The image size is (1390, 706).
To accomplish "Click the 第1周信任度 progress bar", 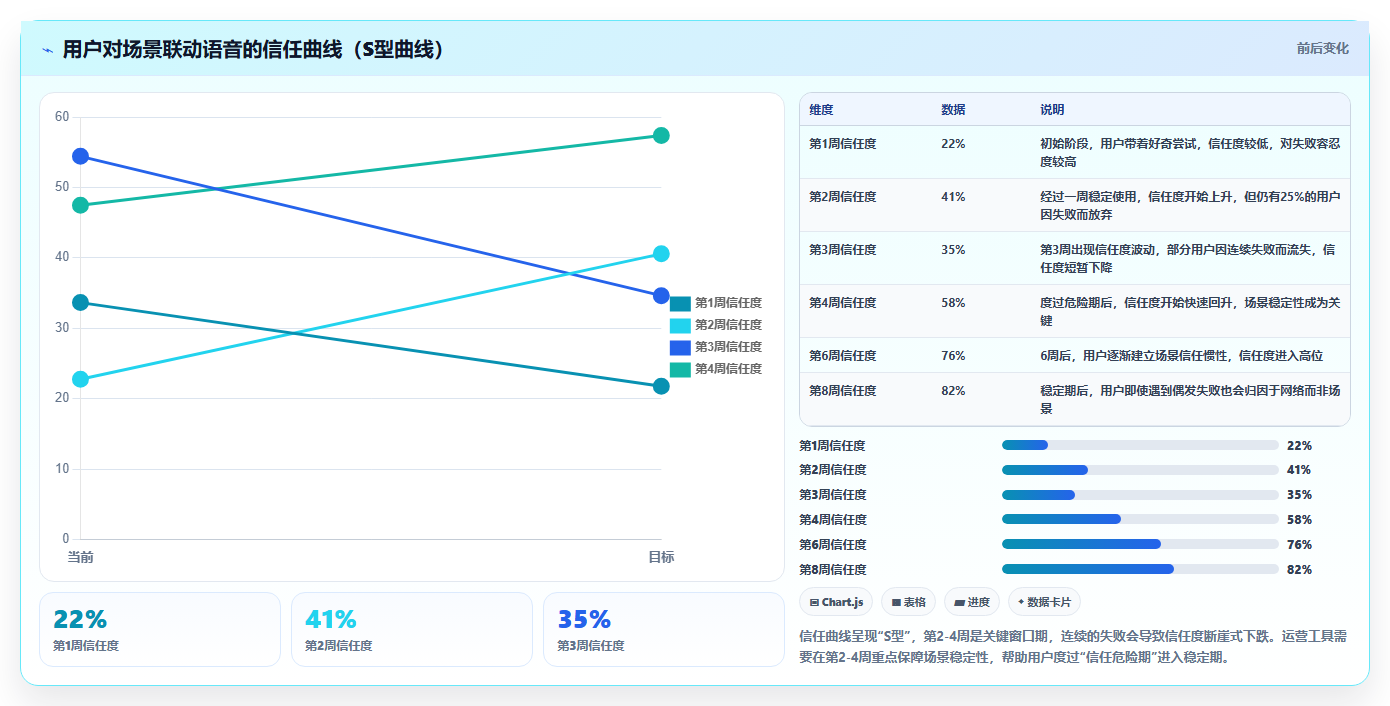I will tap(1140, 445).
